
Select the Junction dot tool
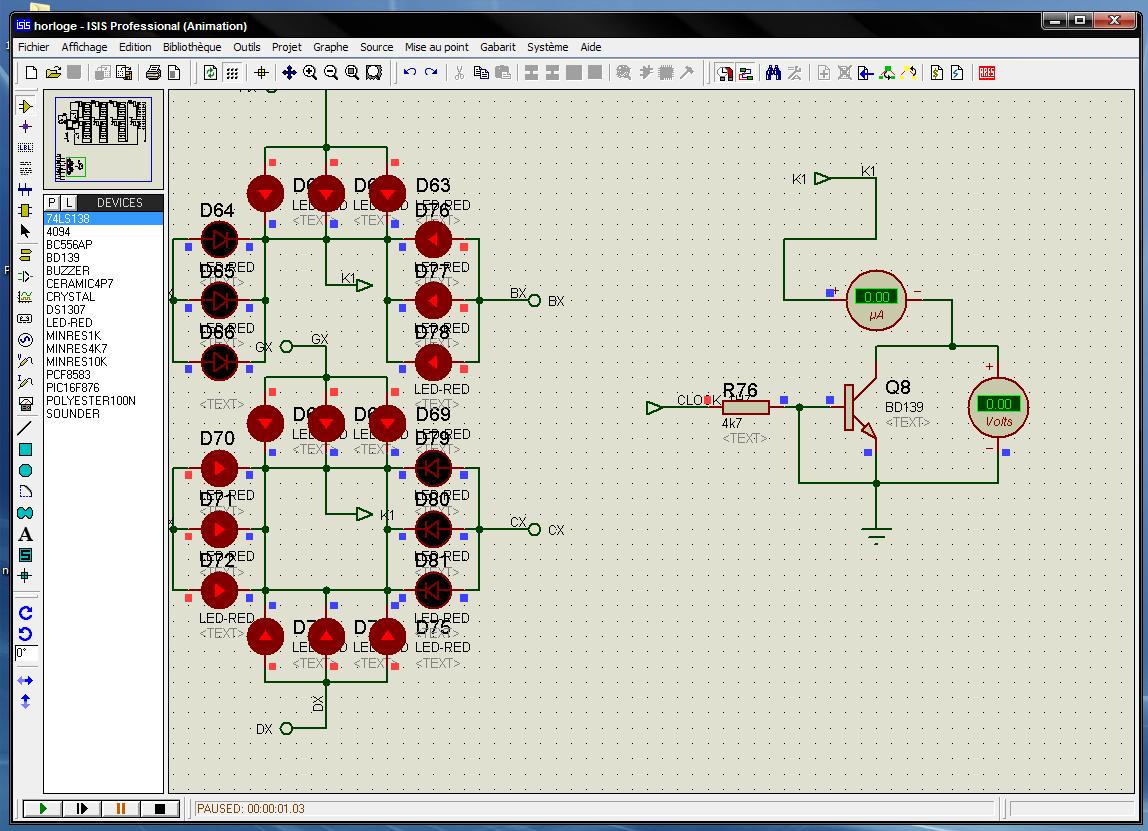coord(26,127)
